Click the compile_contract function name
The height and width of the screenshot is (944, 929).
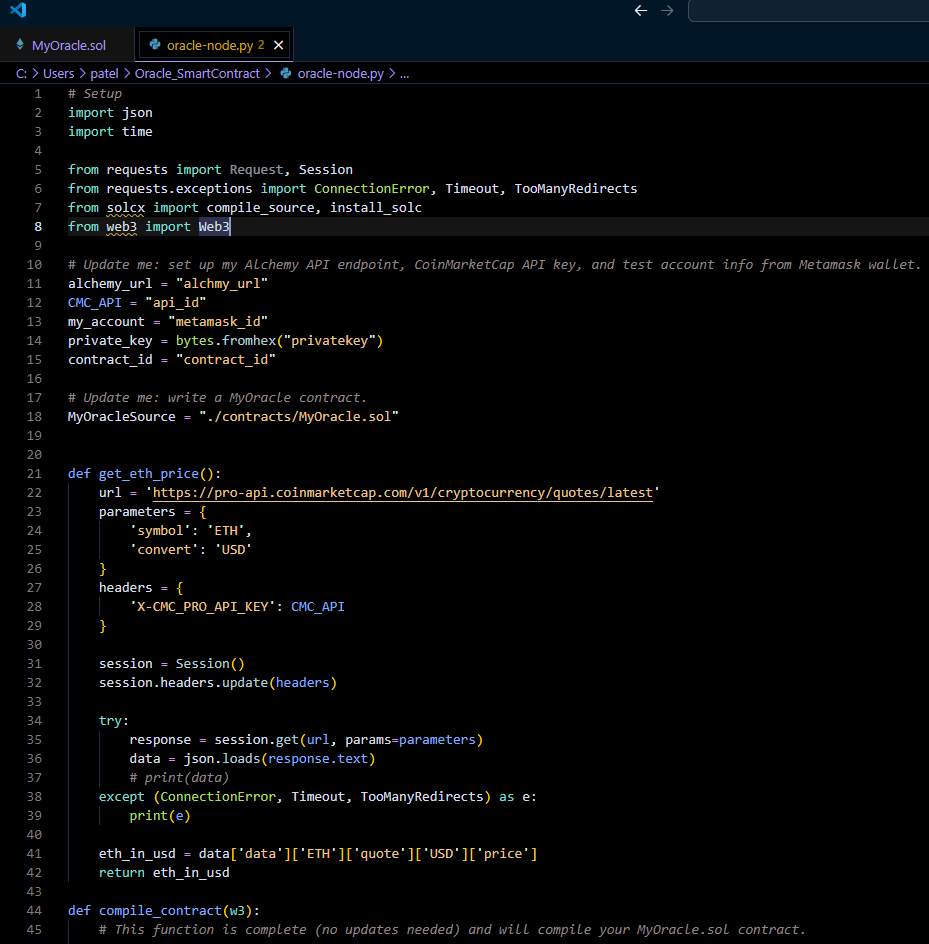(160, 910)
